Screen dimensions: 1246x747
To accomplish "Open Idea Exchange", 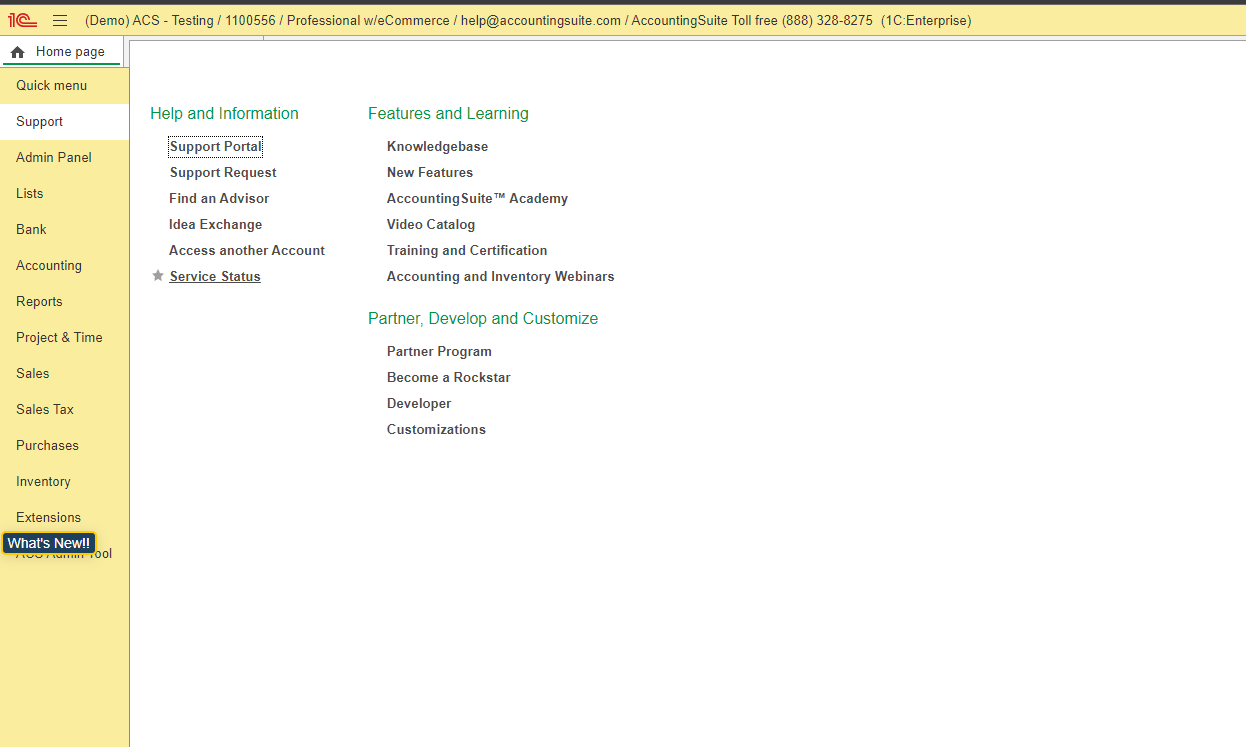I will point(215,225).
